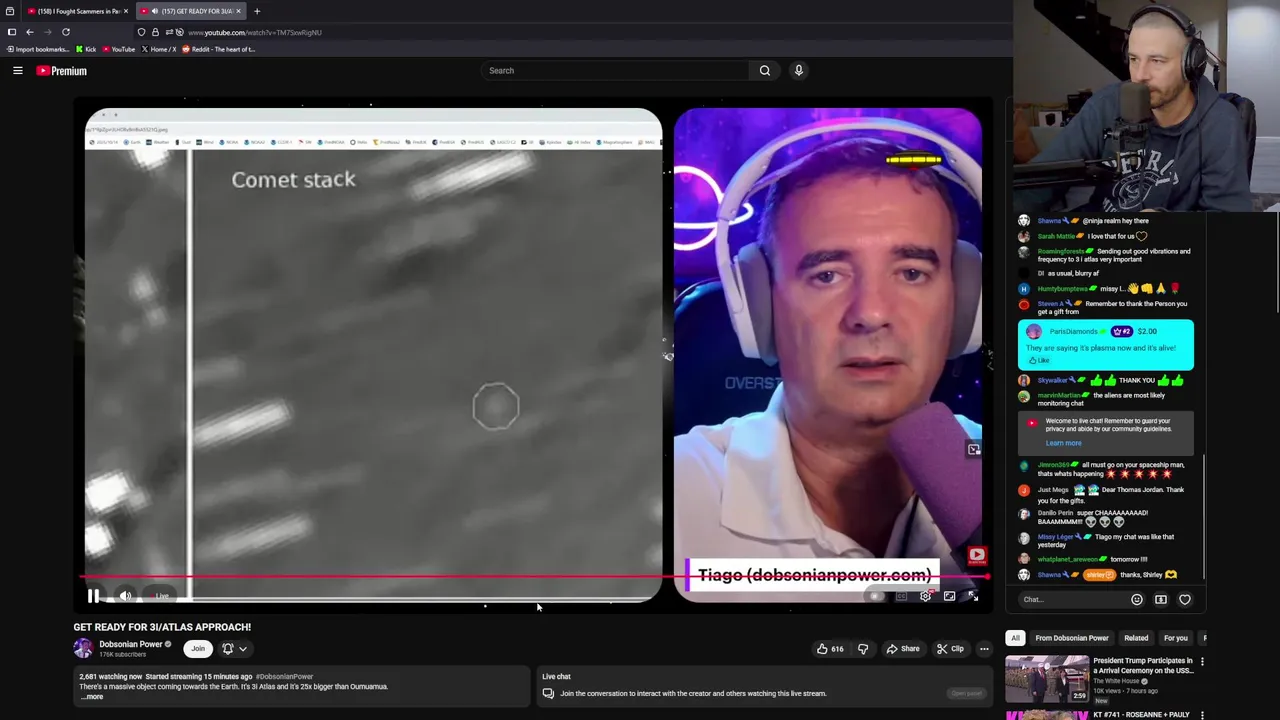The image size is (1280, 720).
Task: Select the For you chip
Action: (x=1176, y=638)
